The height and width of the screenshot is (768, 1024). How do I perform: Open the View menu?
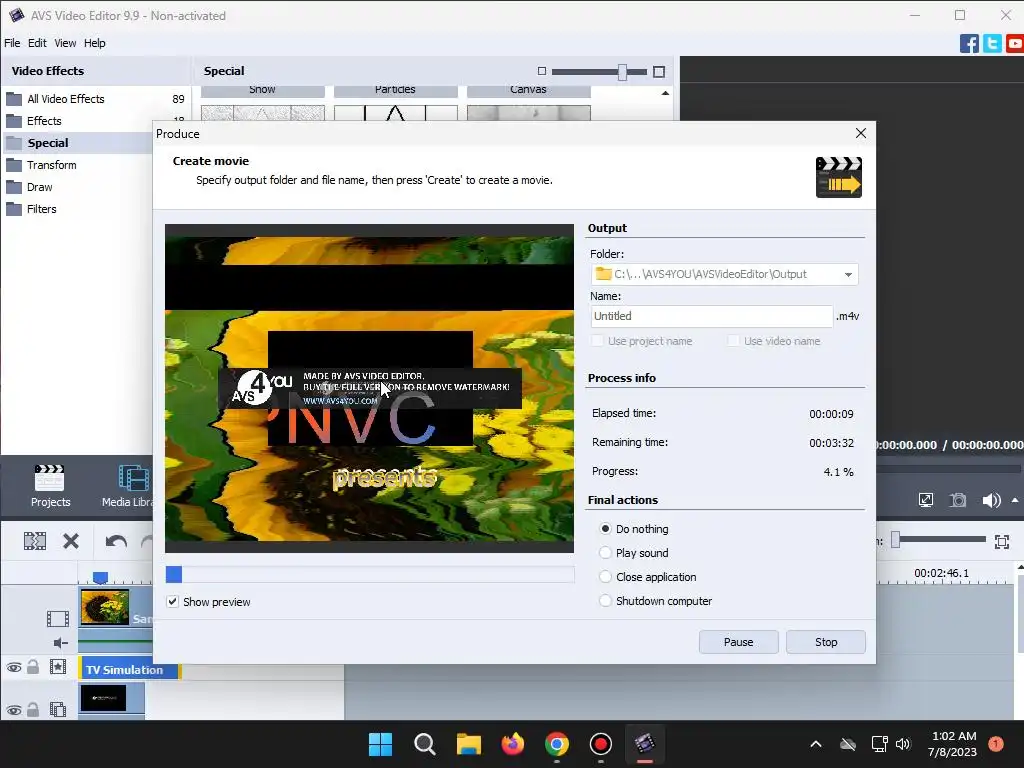click(x=65, y=43)
